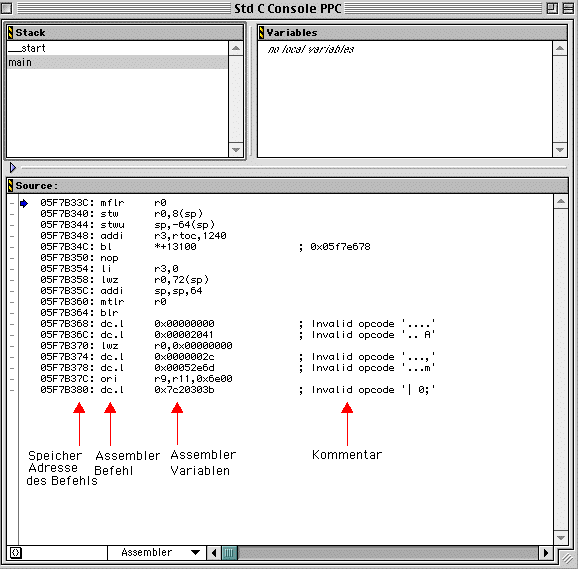Image resolution: width=578 pixels, height=569 pixels.
Task: Set breakpoint at 05F7B350 nop line
Action: coord(12,258)
